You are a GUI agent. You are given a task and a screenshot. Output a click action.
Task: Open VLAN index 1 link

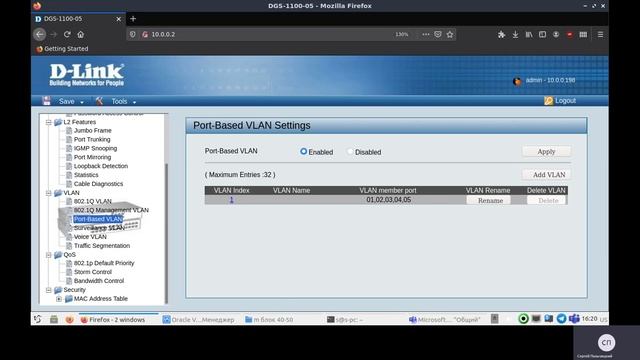coord(231,200)
